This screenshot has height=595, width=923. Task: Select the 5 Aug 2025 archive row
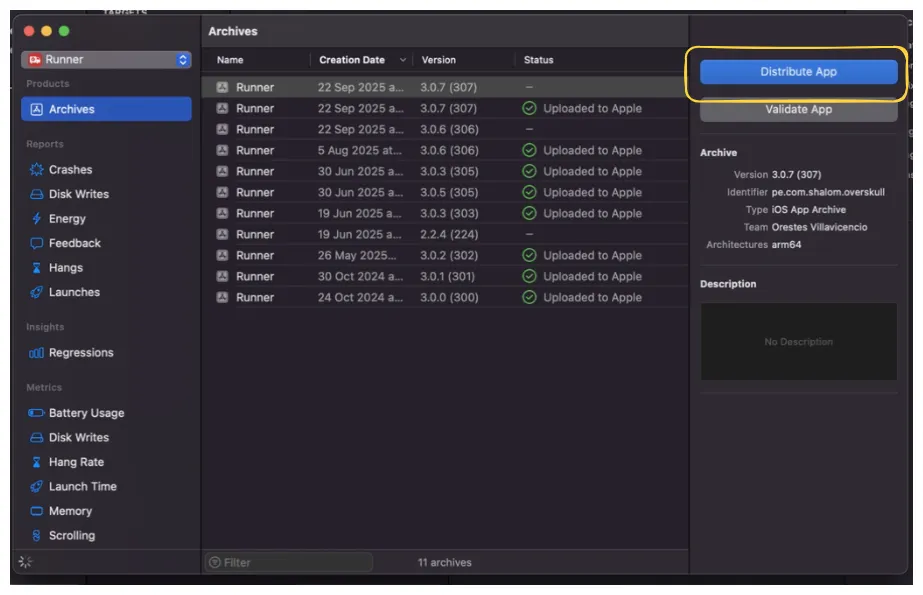[444, 151]
